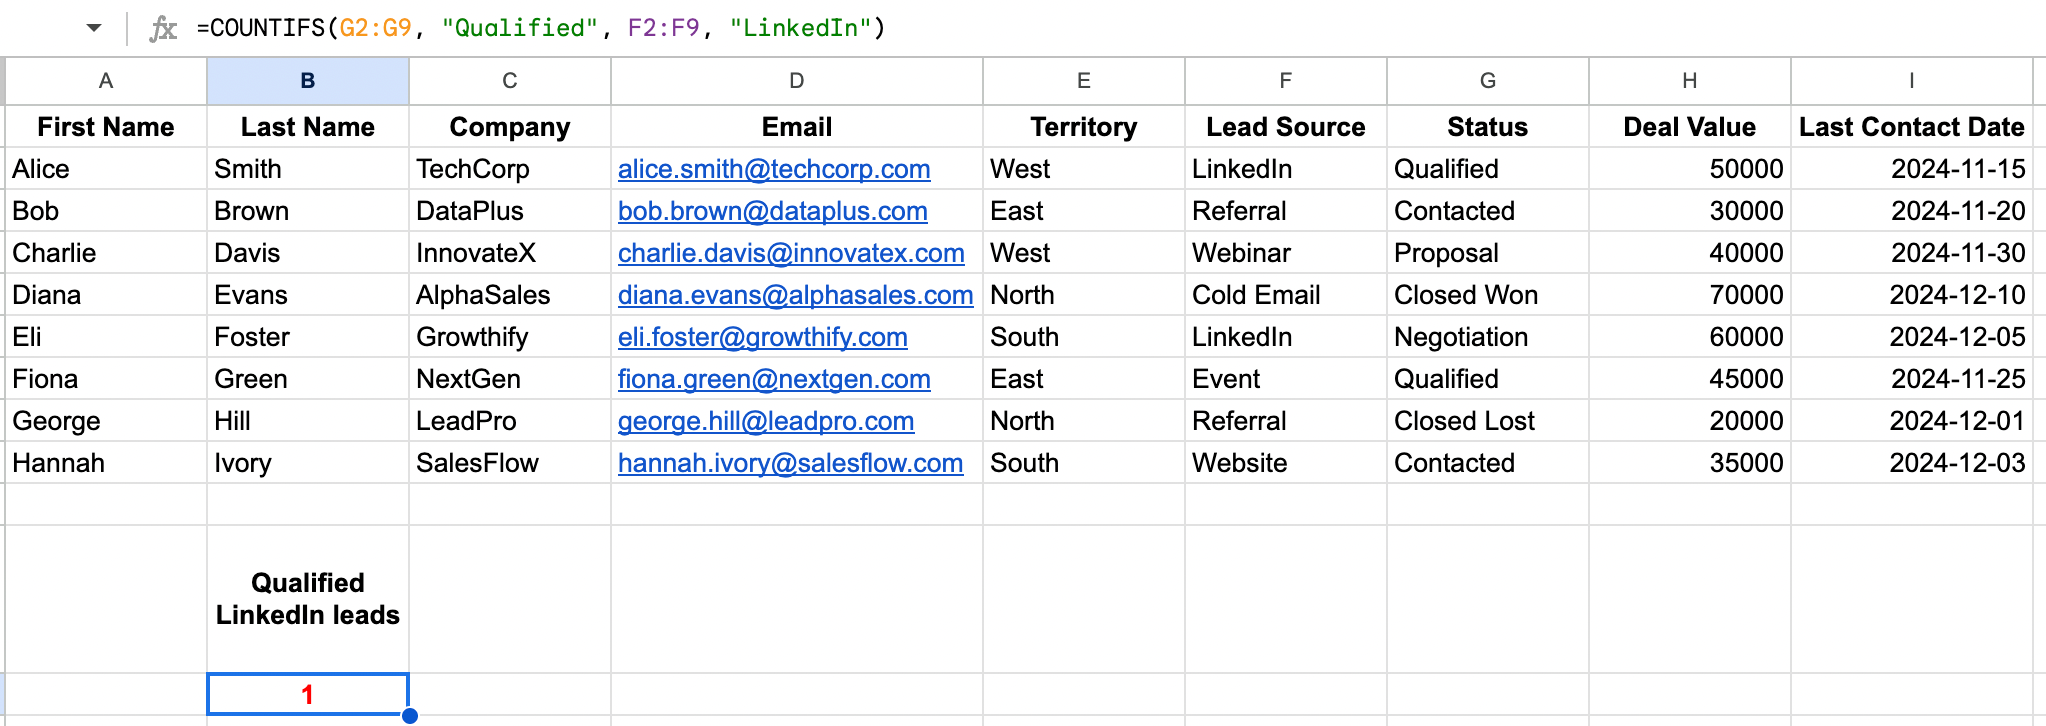The height and width of the screenshot is (726, 2046).
Task: Click the blue fill handle dot
Action: tap(409, 715)
